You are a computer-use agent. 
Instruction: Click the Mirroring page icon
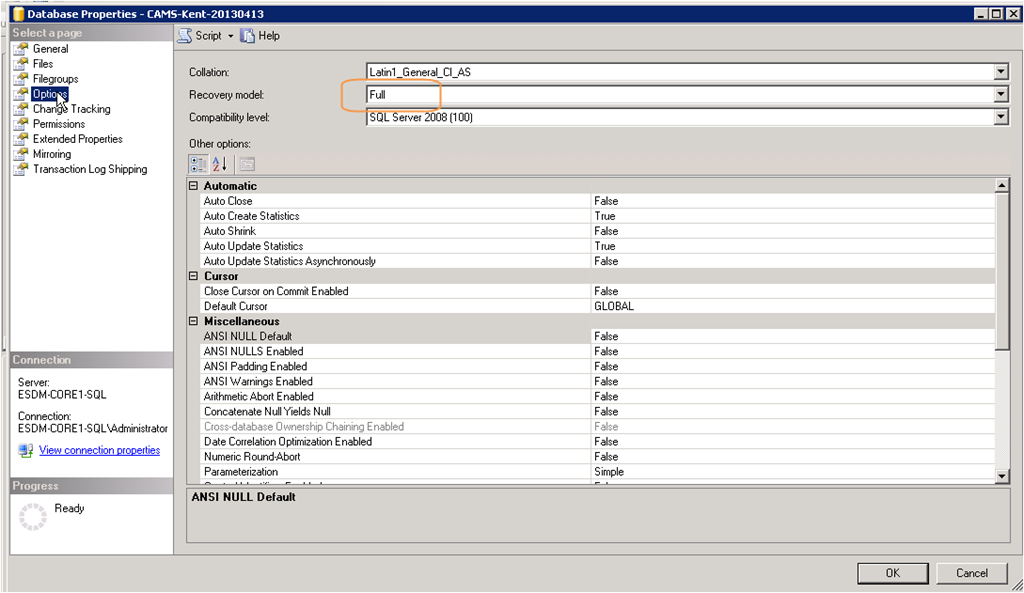tap(20, 154)
